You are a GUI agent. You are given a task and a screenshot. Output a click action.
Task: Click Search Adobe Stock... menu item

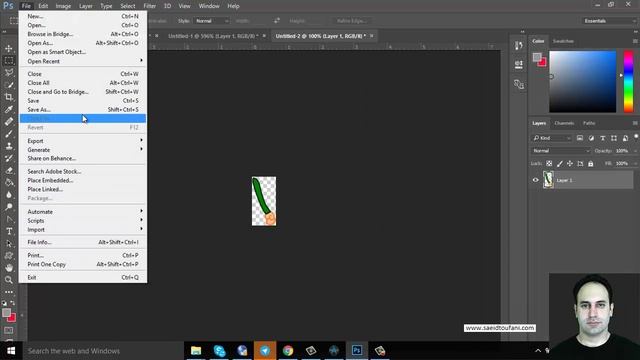point(82,171)
